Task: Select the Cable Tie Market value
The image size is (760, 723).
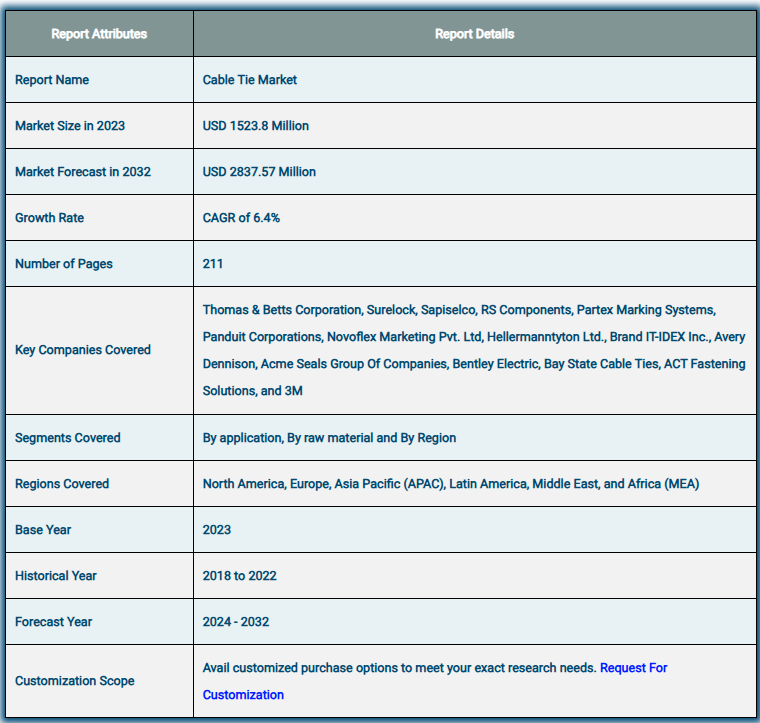Action: coord(250,80)
